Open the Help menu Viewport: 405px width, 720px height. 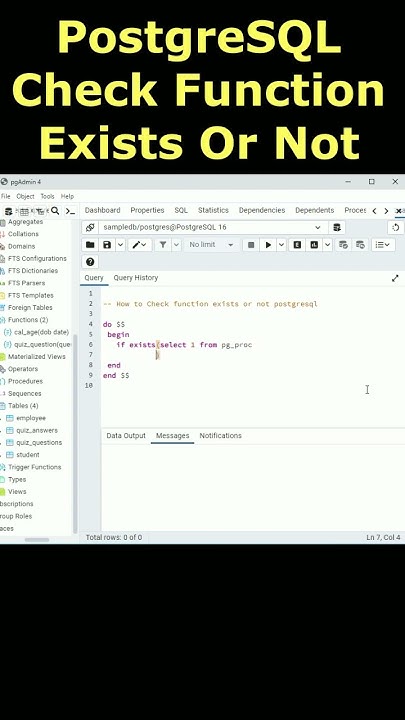click(x=67, y=196)
